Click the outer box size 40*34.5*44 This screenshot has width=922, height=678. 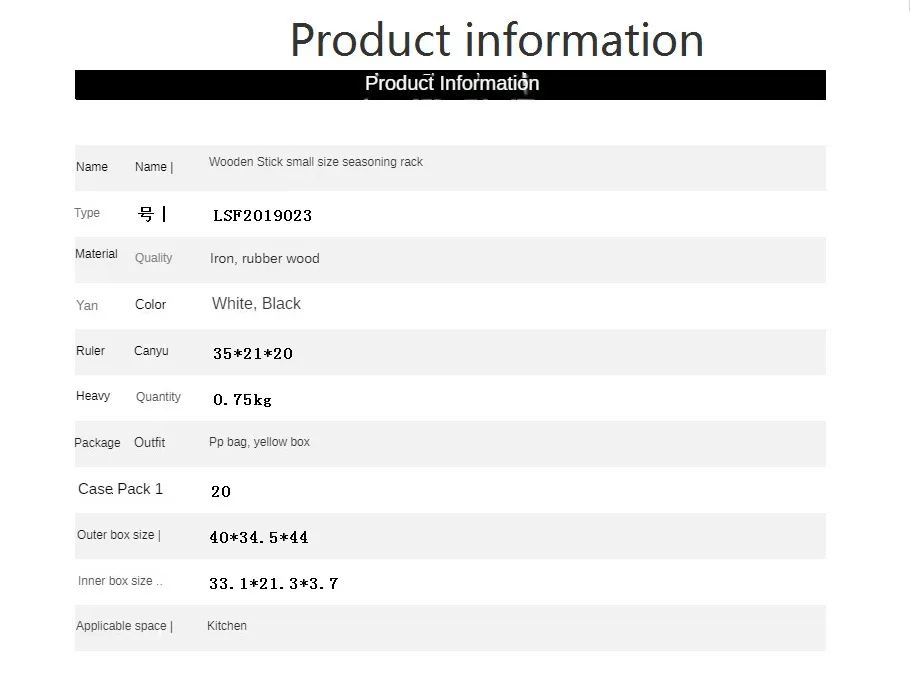(258, 537)
